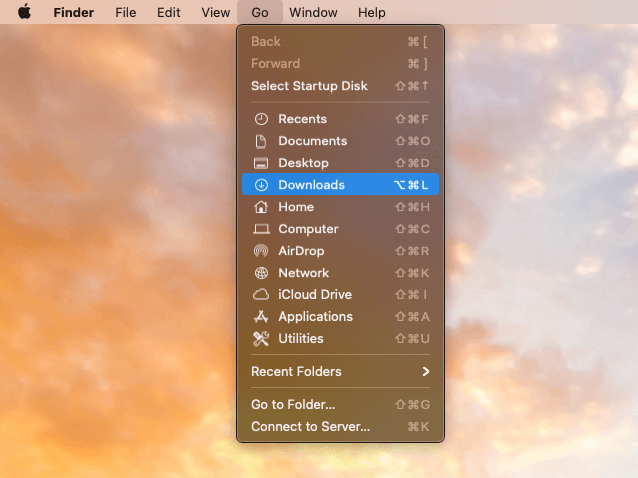
Task: Click the Recents clock icon
Action: (261, 119)
